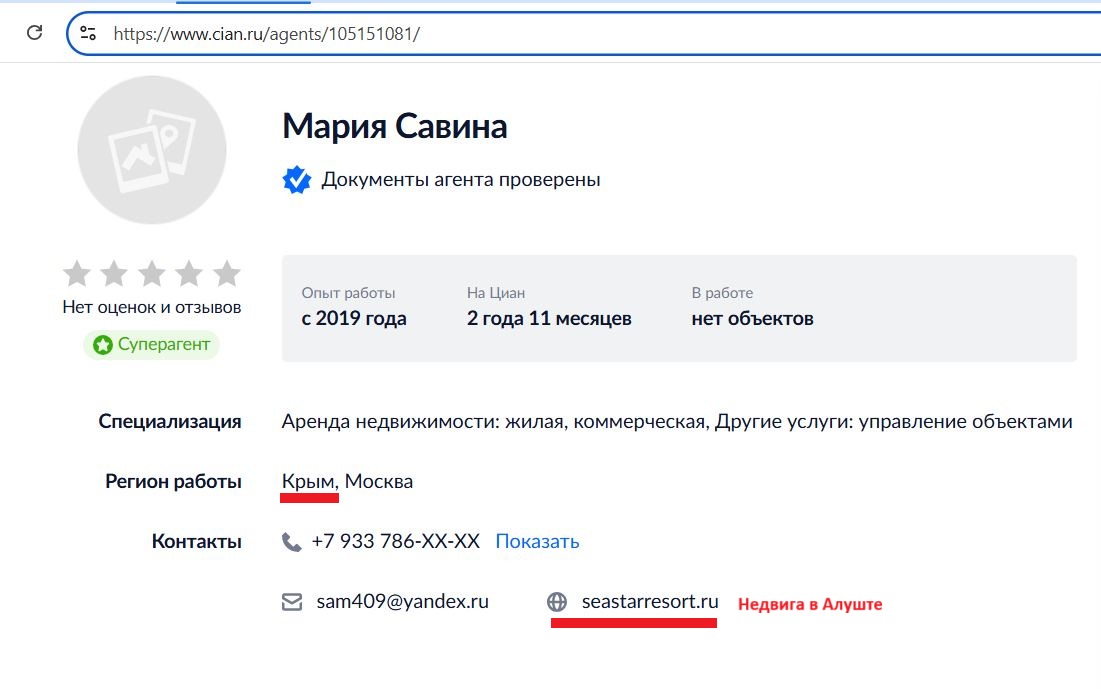Screen dimensions: 1101x689
Task: Click the masked phone number +7 933 786-XX-XX
Action: (x=396, y=542)
